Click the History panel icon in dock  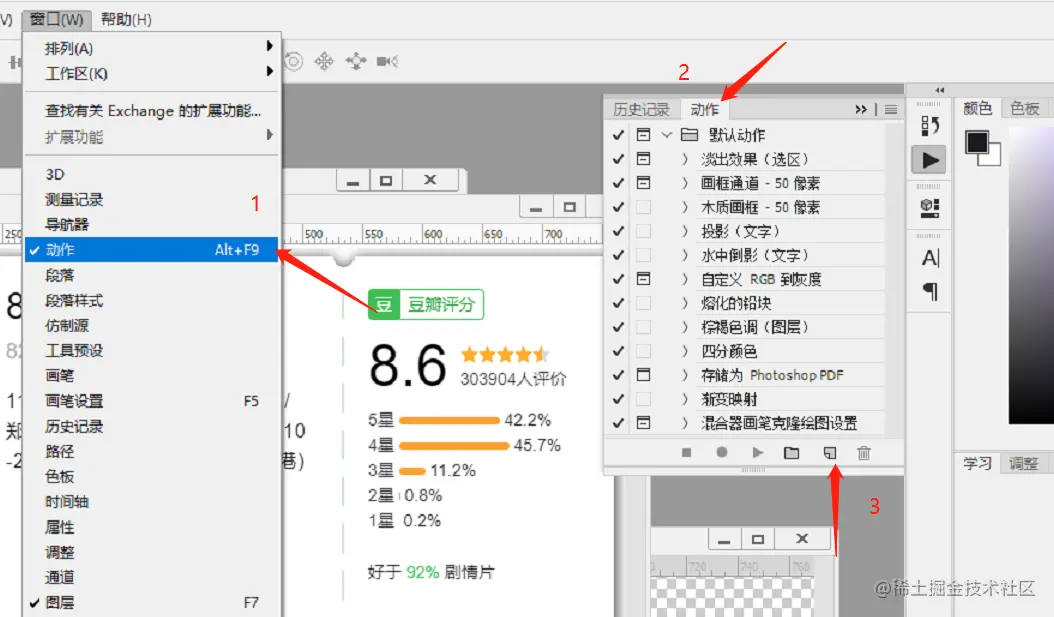[930, 126]
